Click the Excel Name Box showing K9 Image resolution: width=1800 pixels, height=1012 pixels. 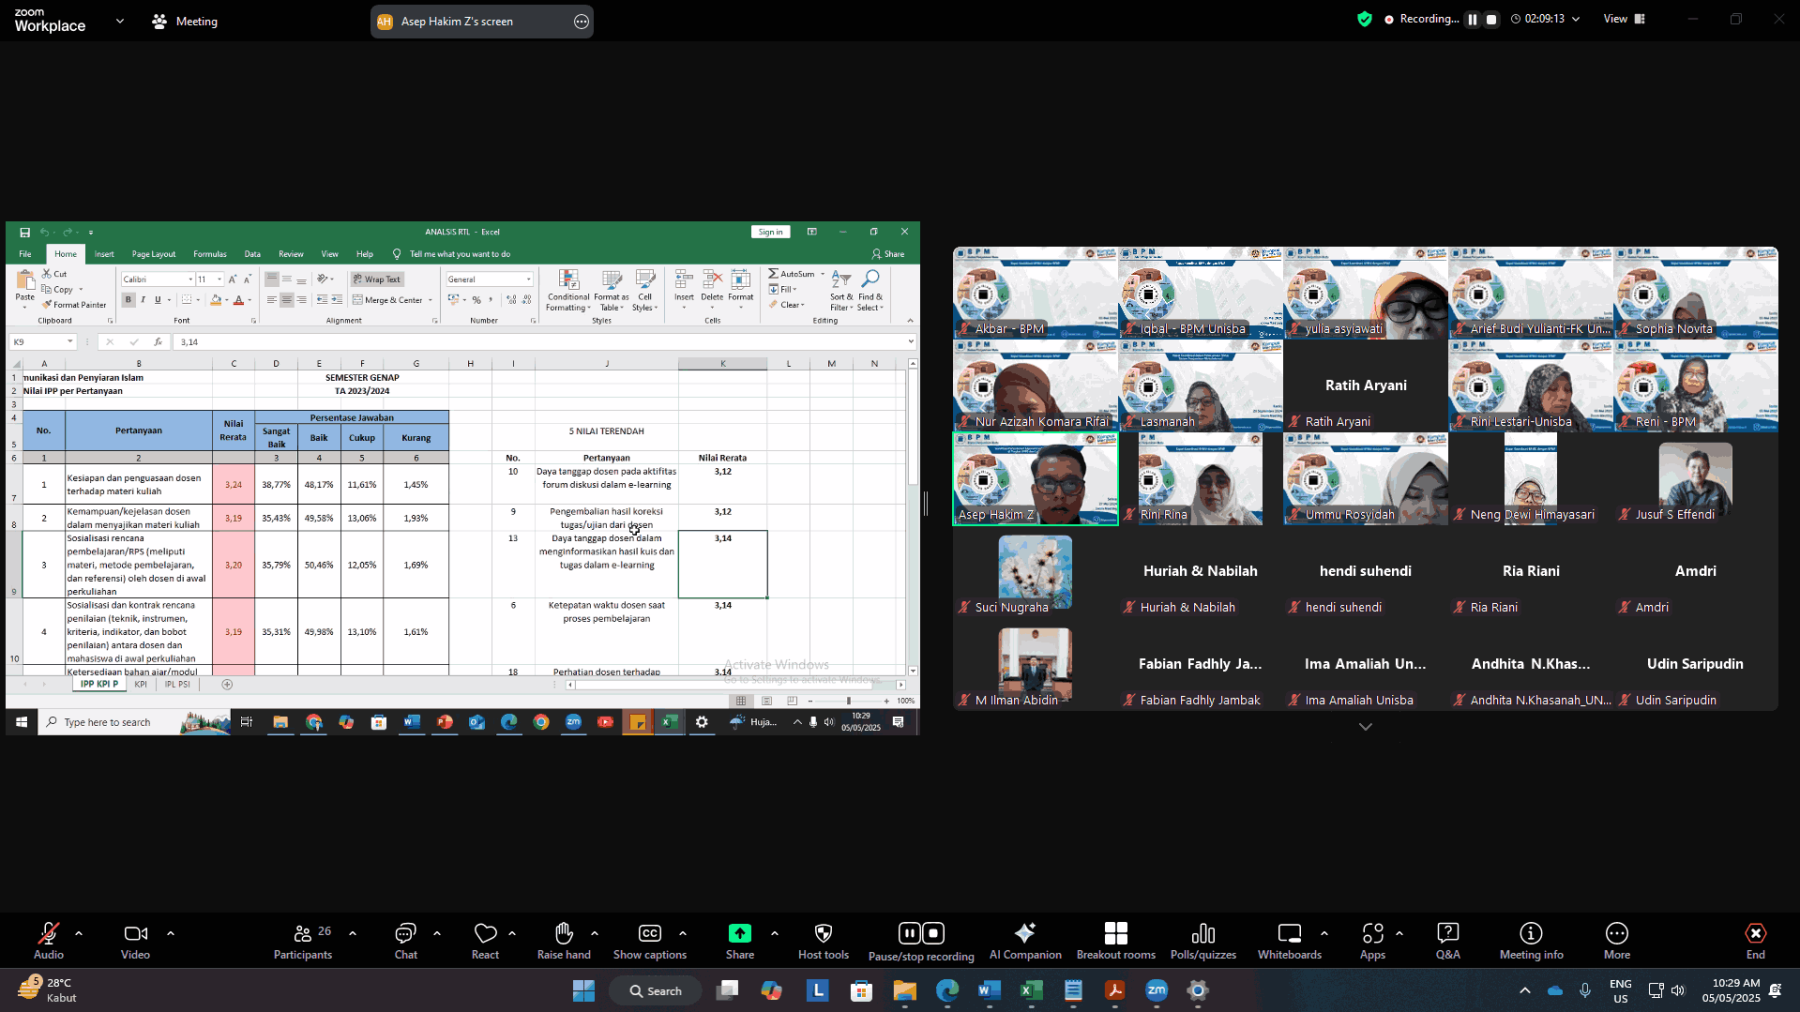click(x=42, y=342)
